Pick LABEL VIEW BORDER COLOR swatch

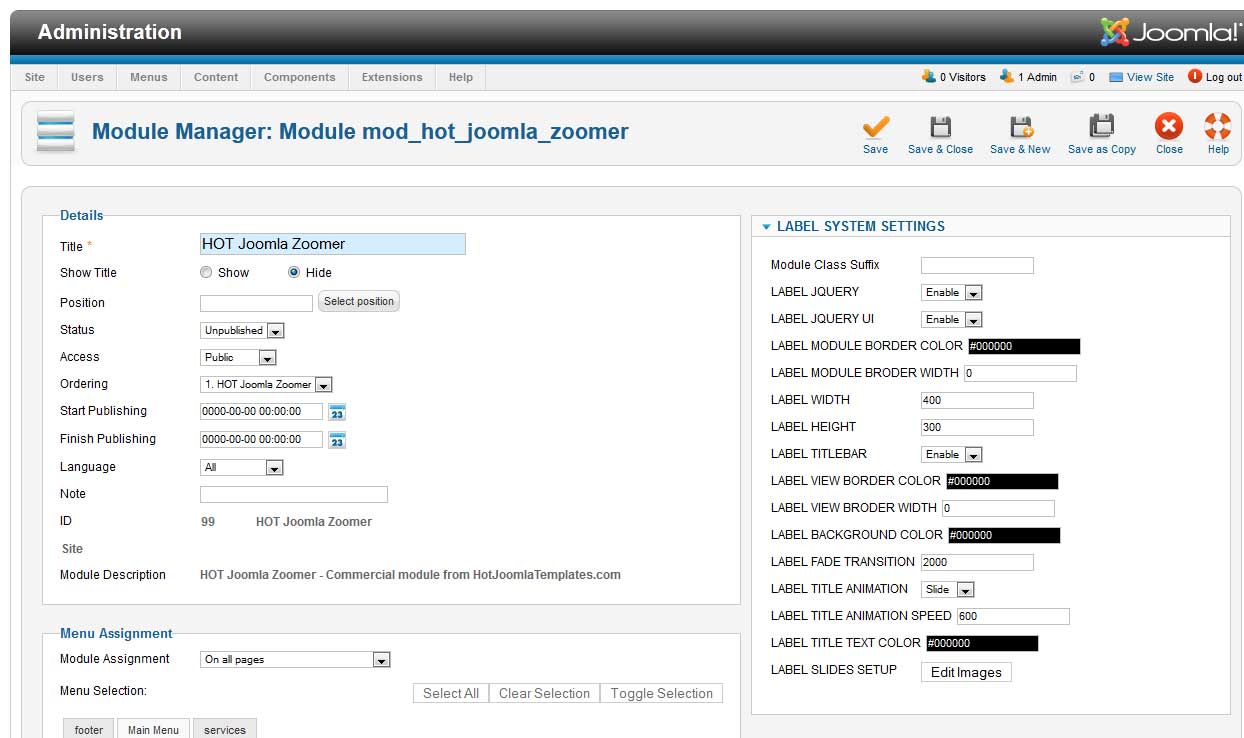(x=1002, y=481)
